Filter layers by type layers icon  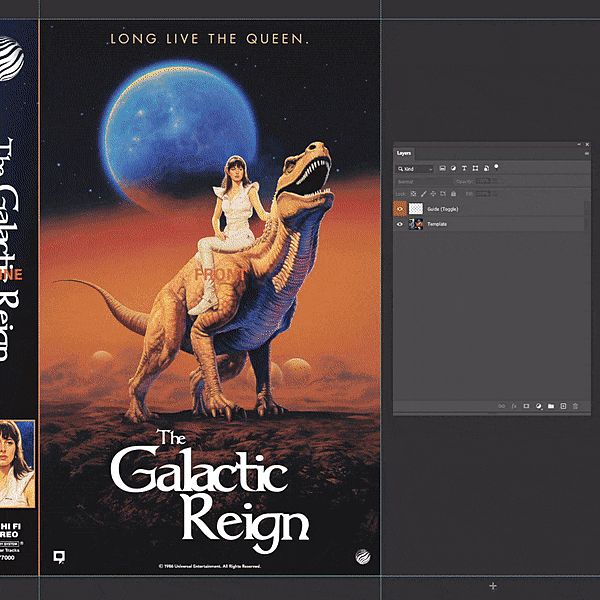464,168
